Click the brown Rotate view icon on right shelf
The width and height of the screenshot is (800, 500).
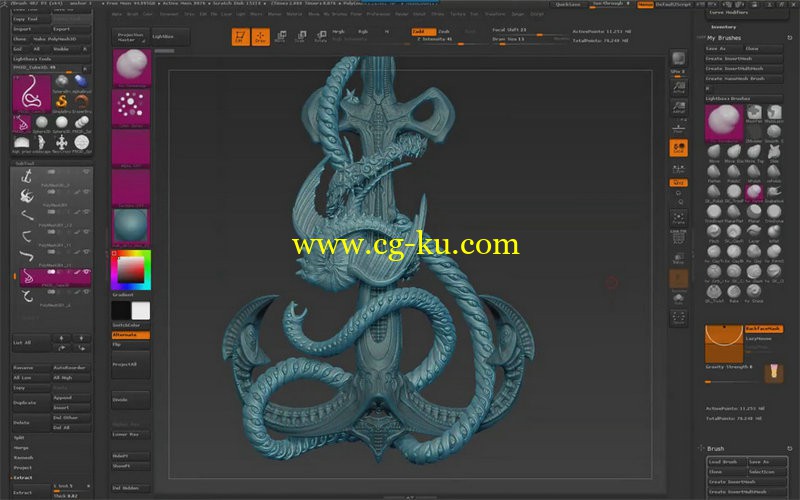tap(679, 279)
